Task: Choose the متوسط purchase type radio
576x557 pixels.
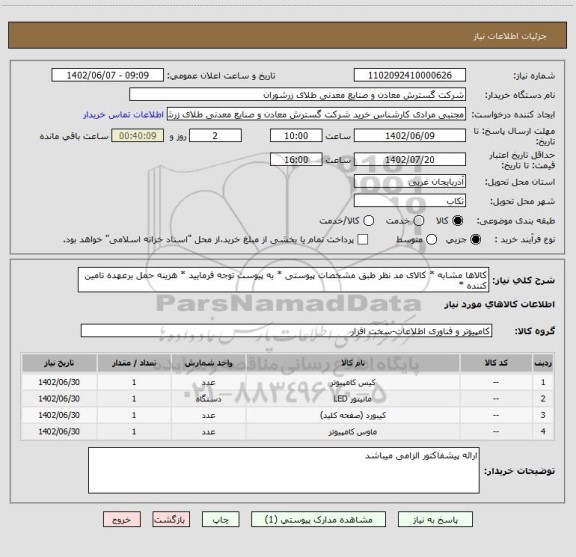Action: [431, 240]
